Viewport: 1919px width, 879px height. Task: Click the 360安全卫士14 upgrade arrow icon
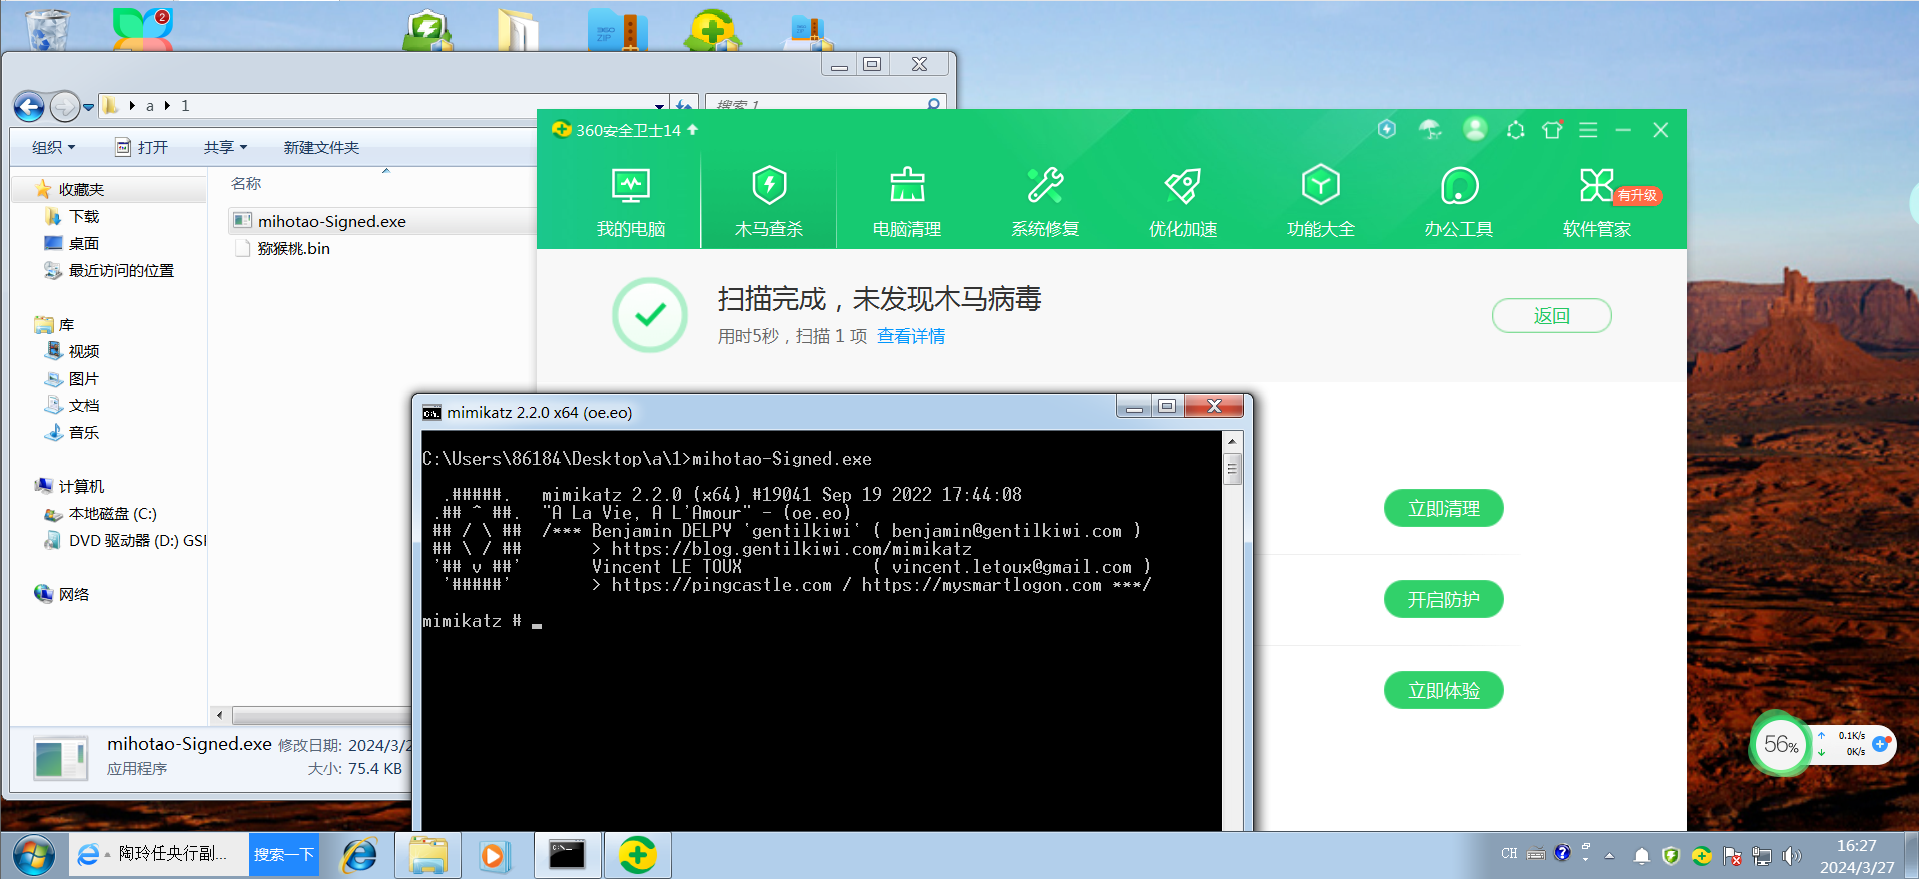coord(693,130)
